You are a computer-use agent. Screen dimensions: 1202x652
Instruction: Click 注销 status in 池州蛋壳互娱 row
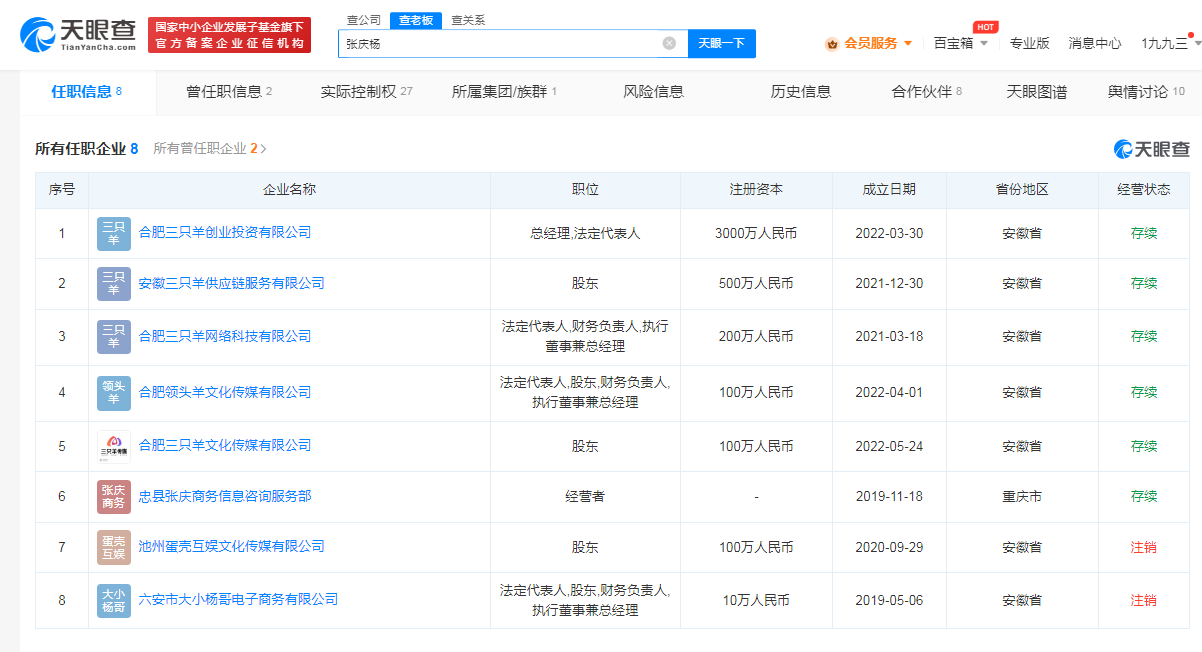1144,547
